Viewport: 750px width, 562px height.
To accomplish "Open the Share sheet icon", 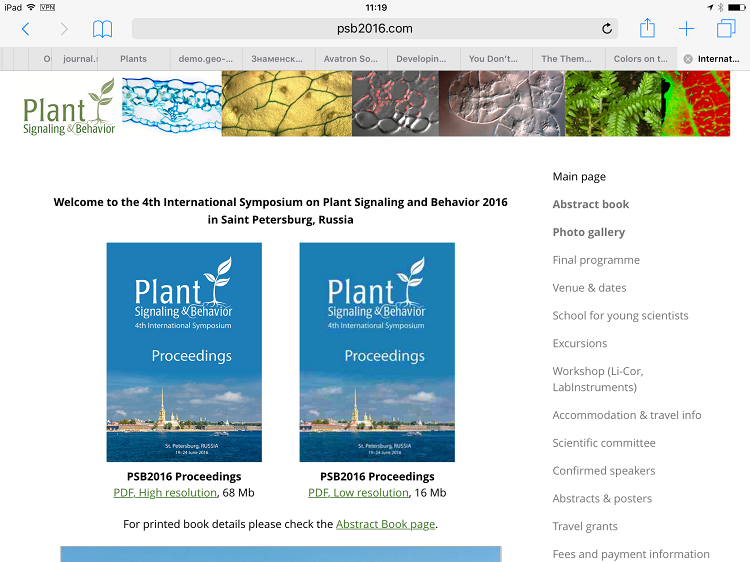I will point(647,28).
